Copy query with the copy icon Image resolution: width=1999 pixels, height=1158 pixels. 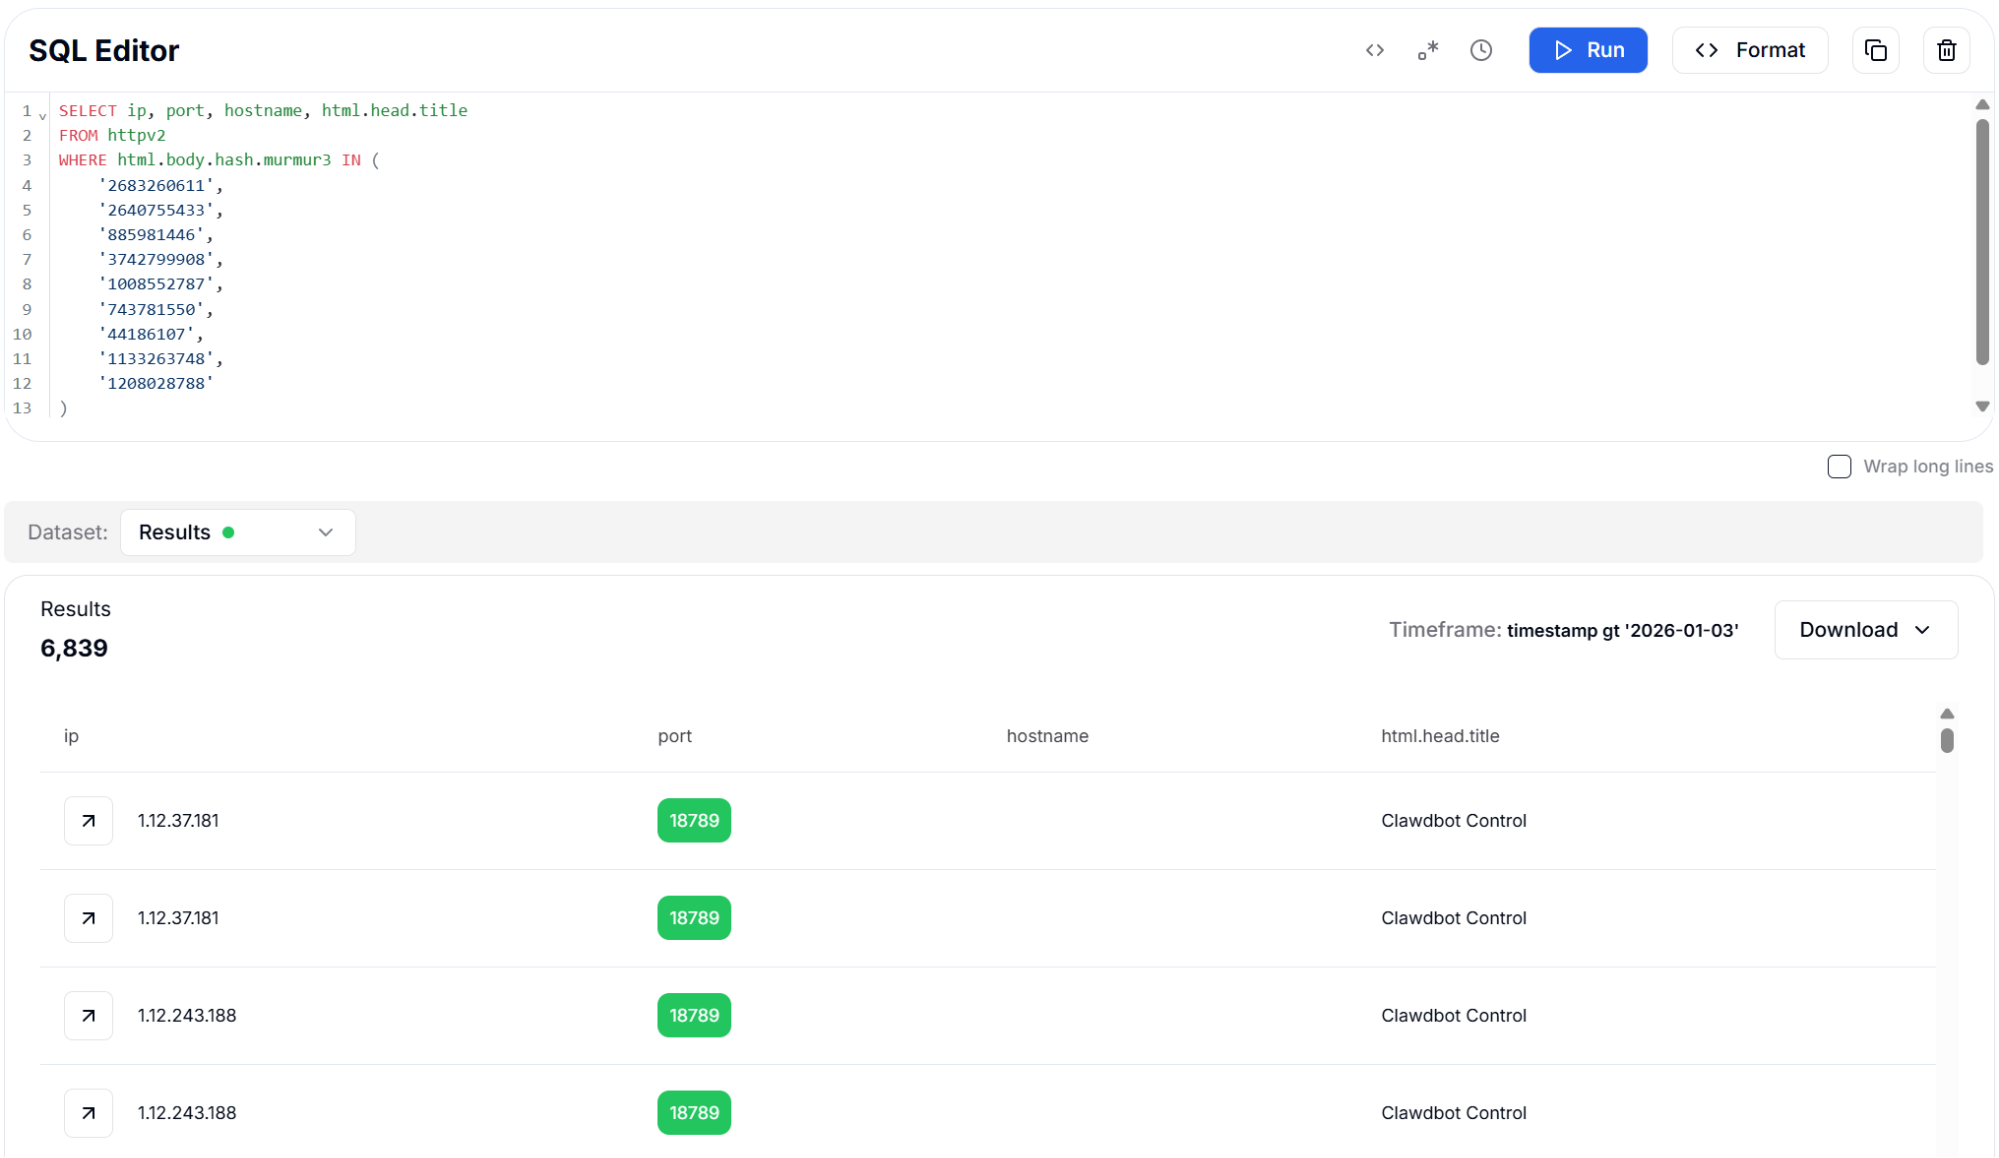pos(1875,50)
